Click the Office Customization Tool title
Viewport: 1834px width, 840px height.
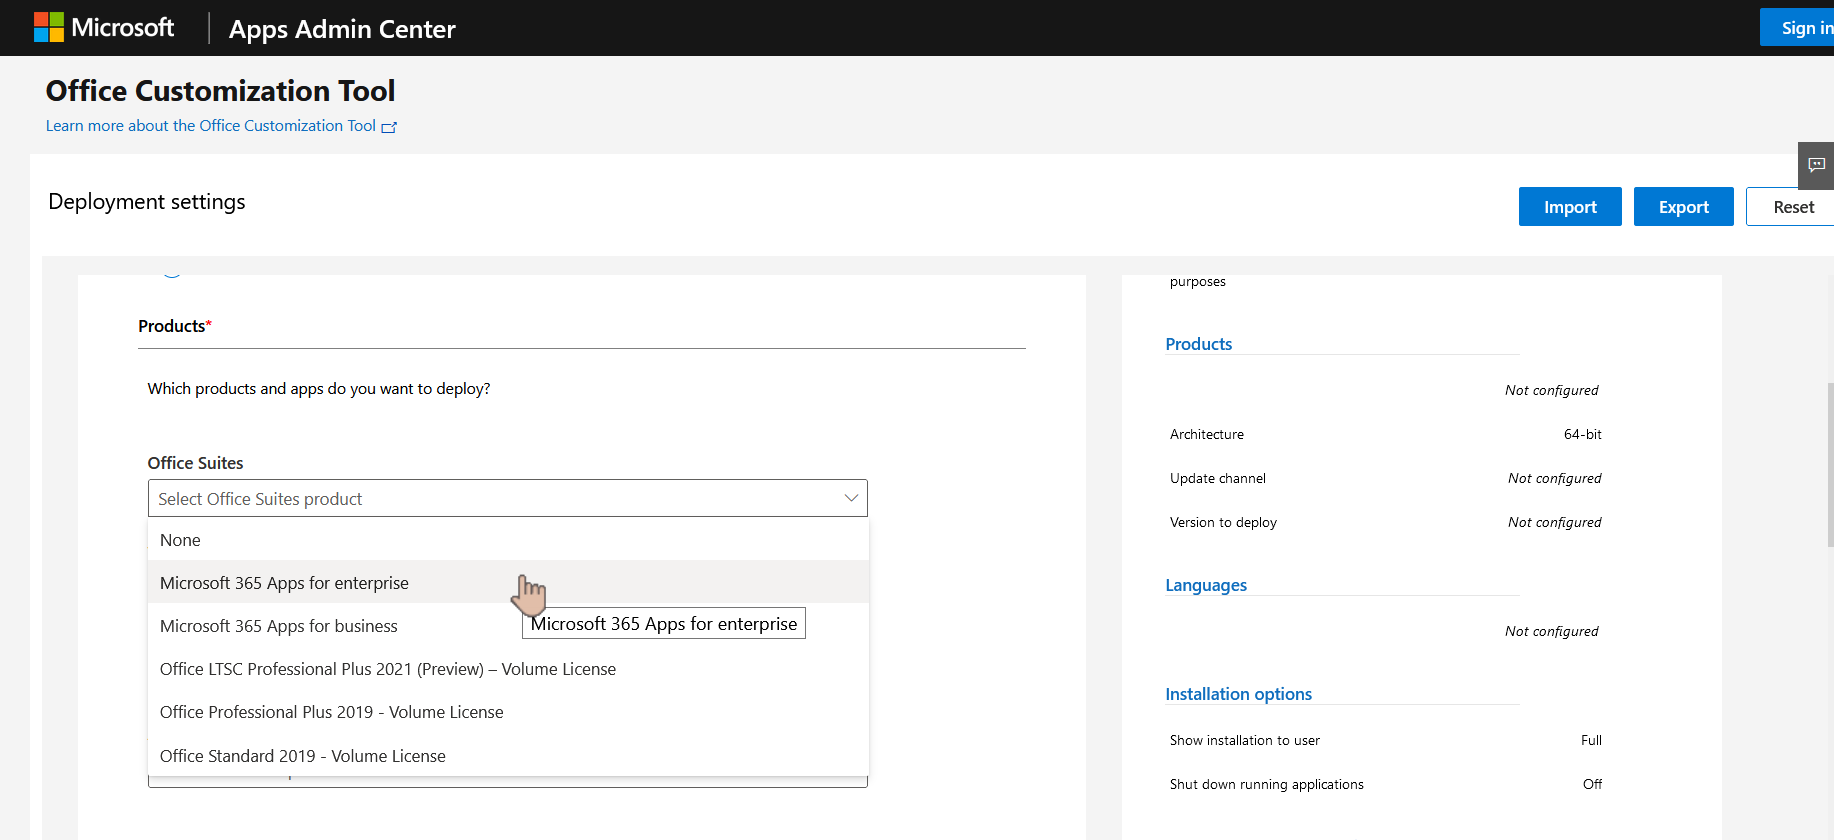click(220, 91)
